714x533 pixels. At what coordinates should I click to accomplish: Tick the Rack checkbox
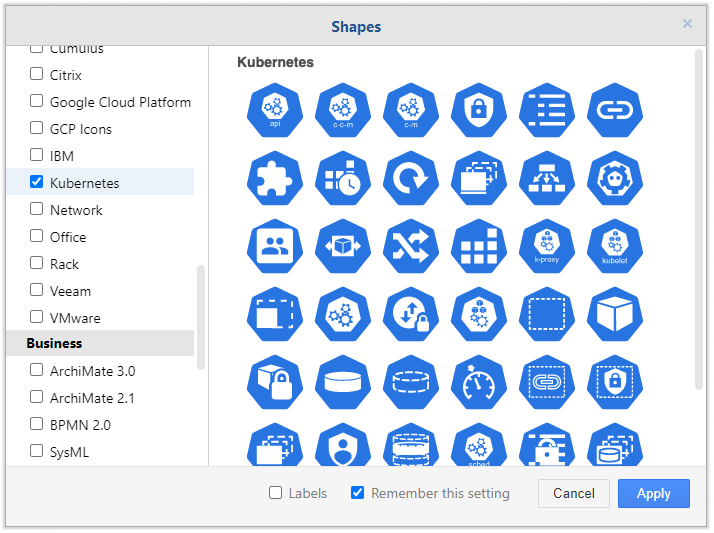36,263
